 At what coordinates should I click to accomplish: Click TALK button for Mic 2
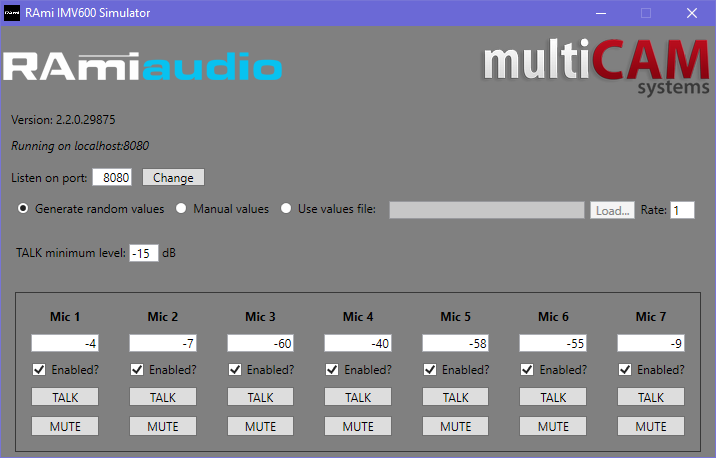point(163,397)
